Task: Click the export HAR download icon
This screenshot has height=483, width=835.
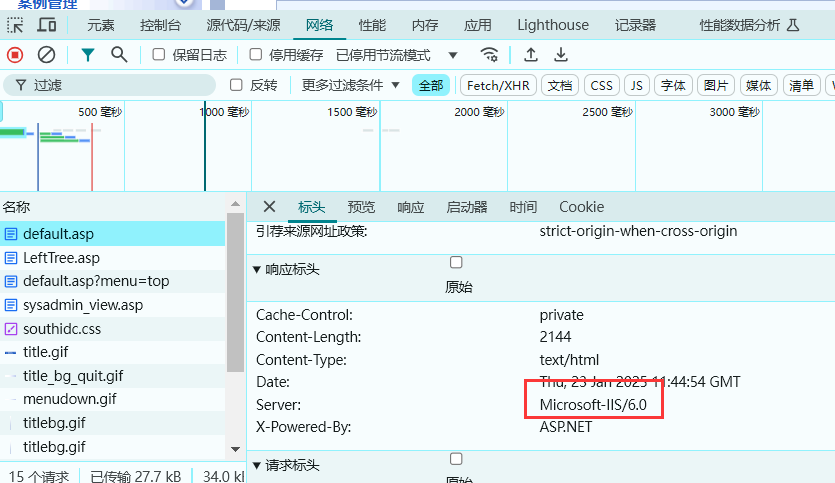Action: click(561, 55)
